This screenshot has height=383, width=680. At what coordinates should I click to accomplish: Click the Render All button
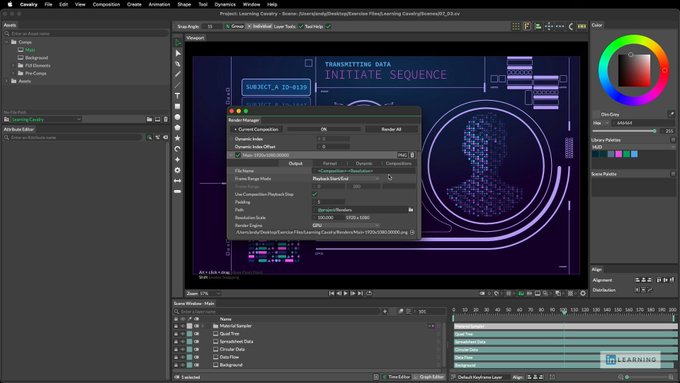(391, 129)
